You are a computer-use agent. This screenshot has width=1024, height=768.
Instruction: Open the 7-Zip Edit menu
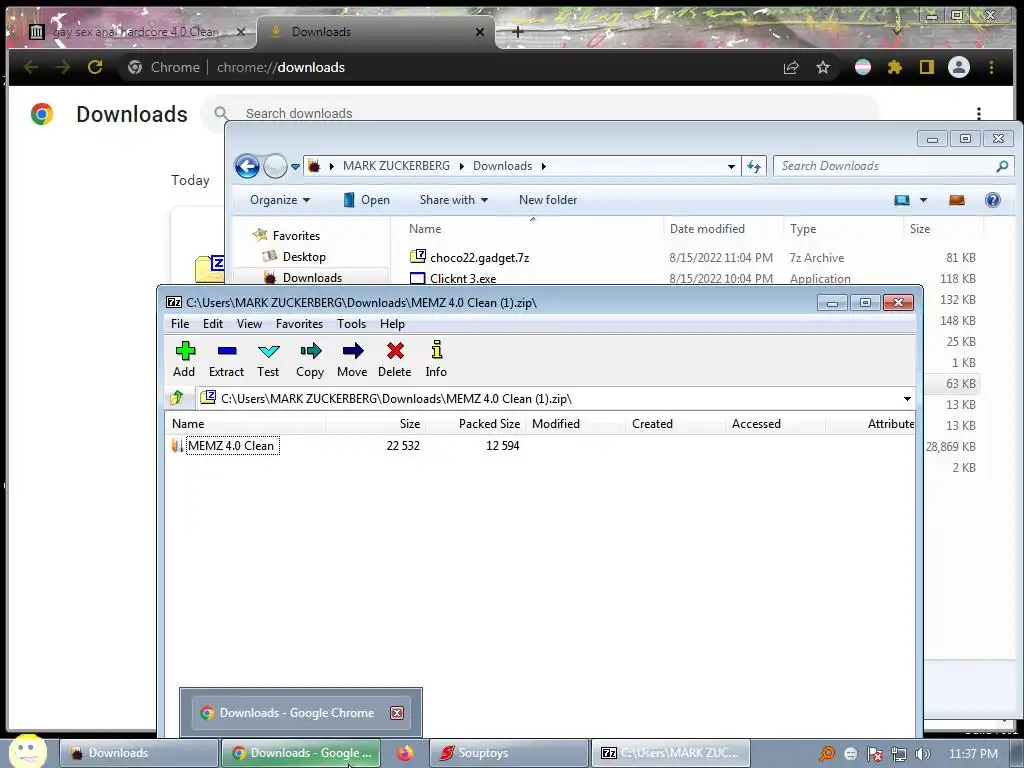point(213,324)
